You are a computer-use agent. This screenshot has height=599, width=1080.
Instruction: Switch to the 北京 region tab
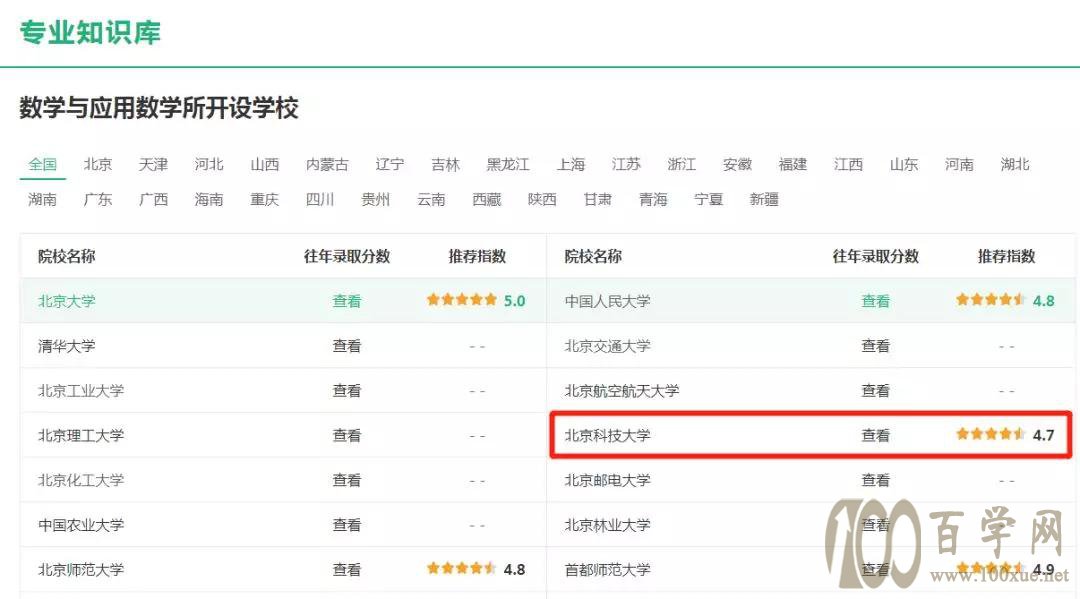pos(98,165)
